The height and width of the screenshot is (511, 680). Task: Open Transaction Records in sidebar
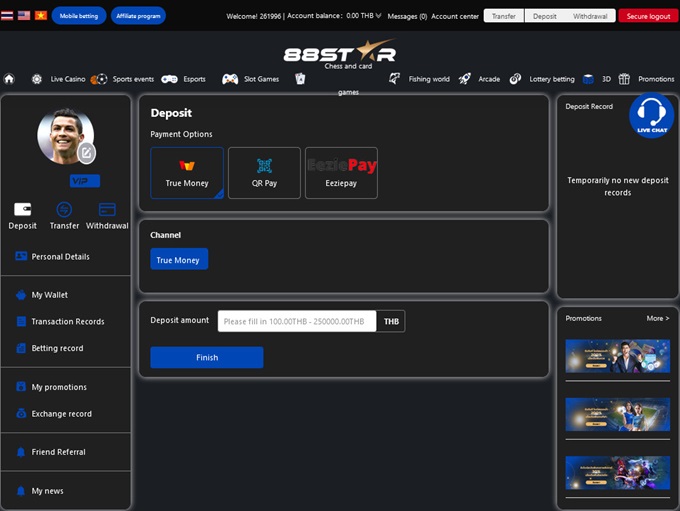(x=67, y=322)
